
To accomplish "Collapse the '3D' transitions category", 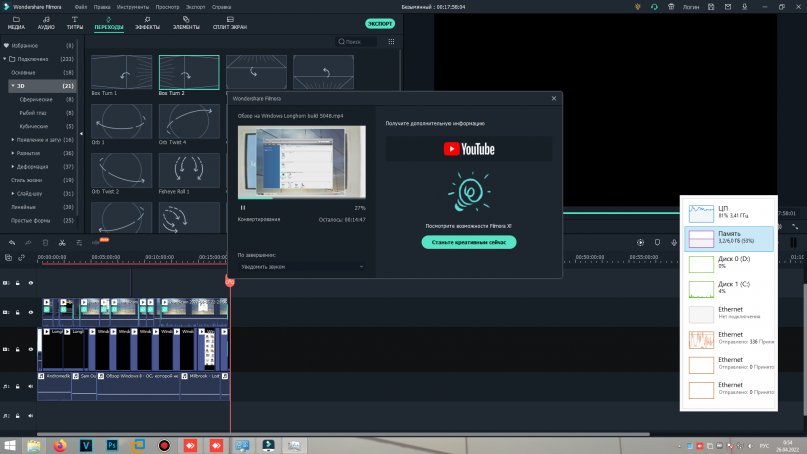I will 11,86.
